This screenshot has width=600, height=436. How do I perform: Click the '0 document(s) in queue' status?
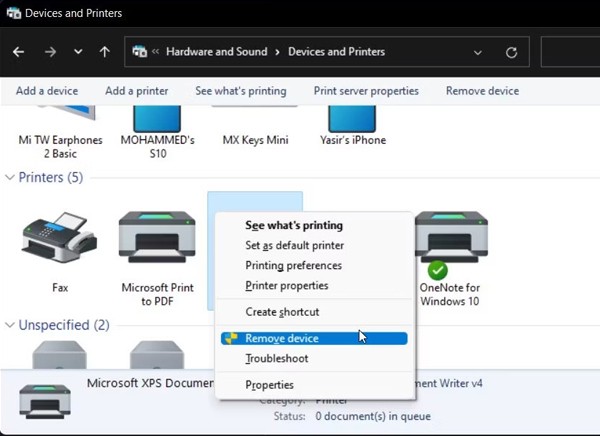tap(373, 416)
